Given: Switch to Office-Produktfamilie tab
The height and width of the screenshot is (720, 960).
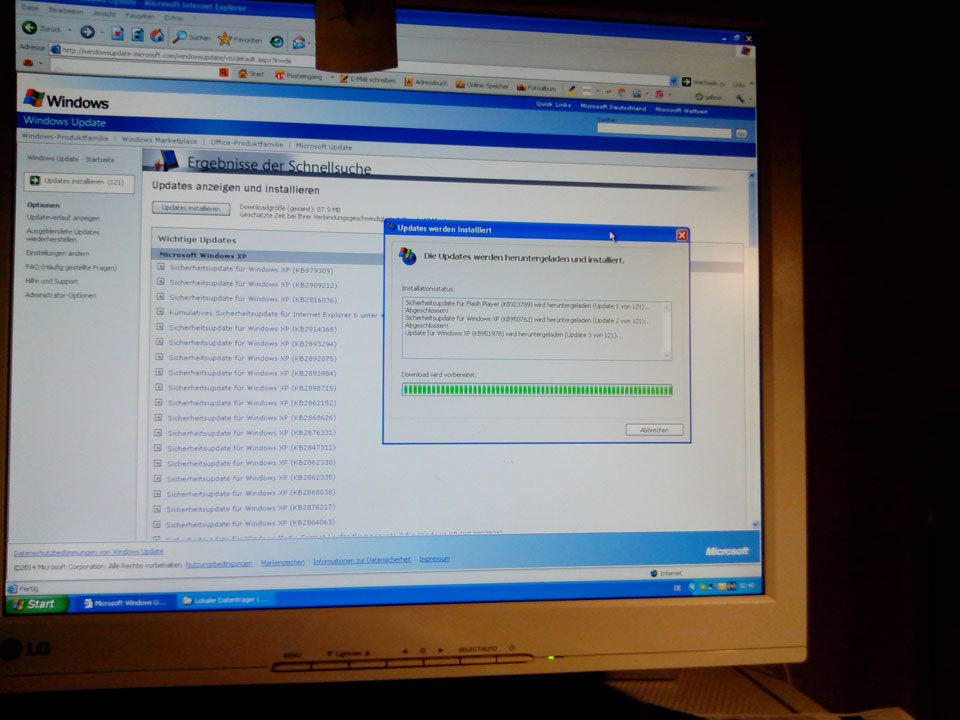Looking at the screenshot, I should point(247,143).
